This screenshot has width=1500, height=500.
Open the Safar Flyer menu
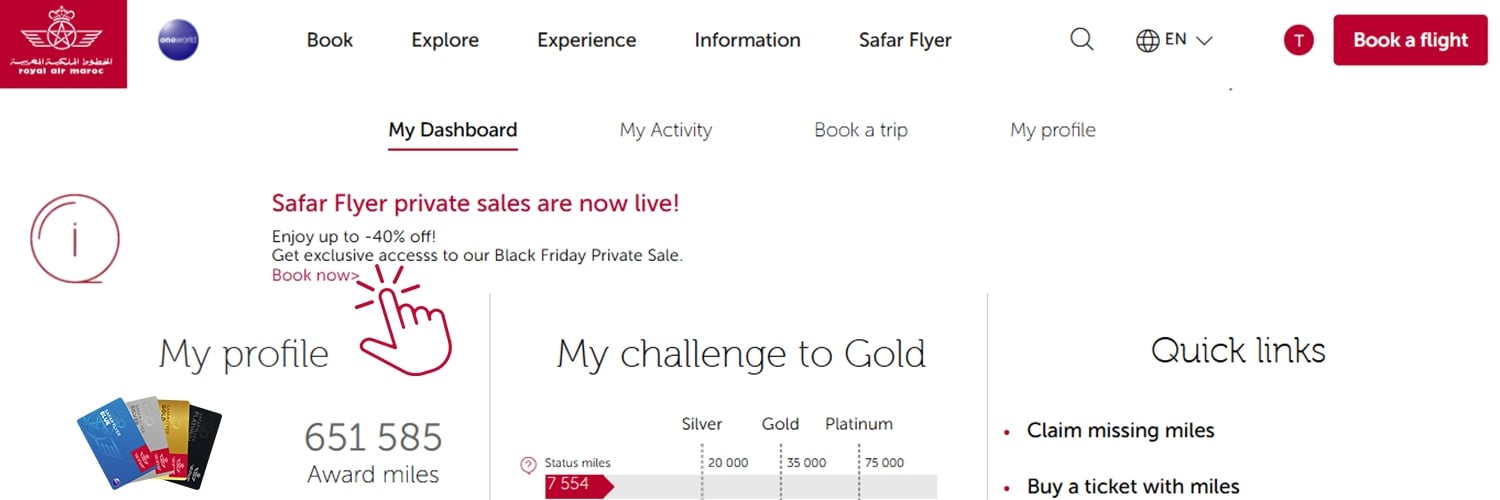click(905, 41)
